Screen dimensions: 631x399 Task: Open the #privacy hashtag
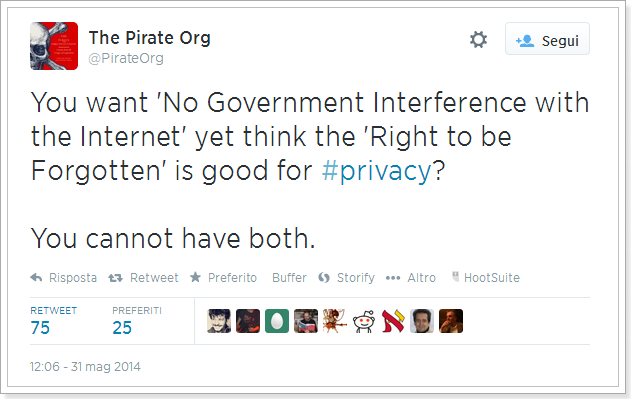(376, 171)
